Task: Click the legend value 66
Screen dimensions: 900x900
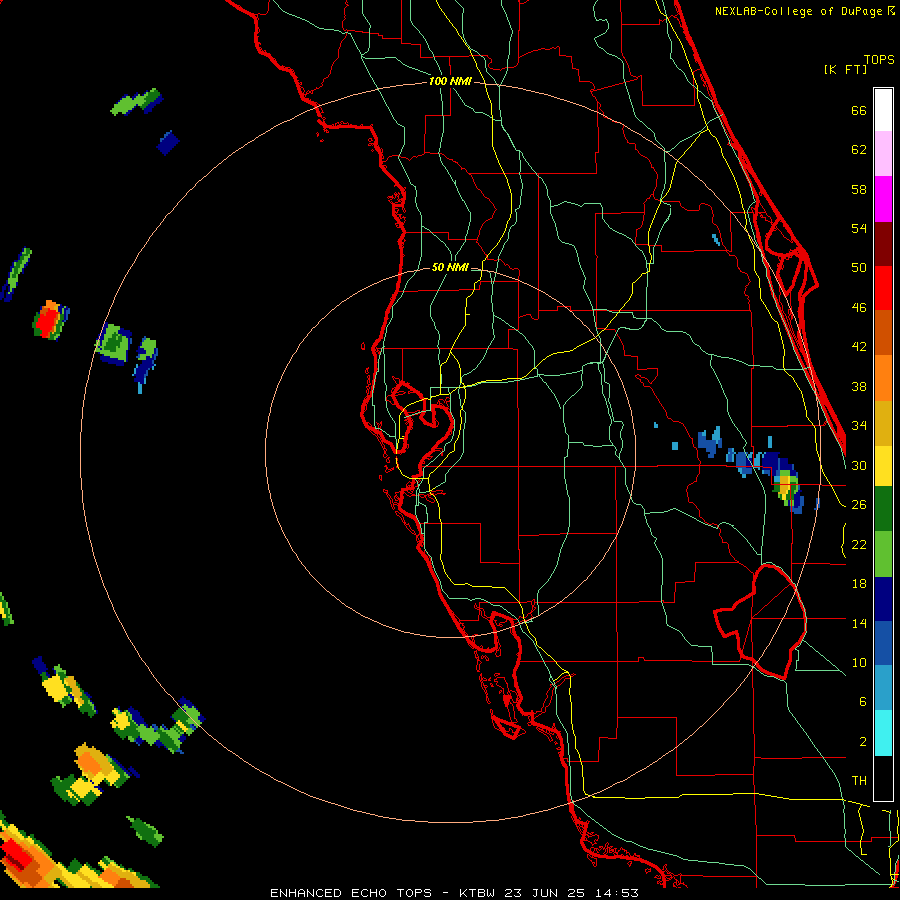Action: click(859, 110)
